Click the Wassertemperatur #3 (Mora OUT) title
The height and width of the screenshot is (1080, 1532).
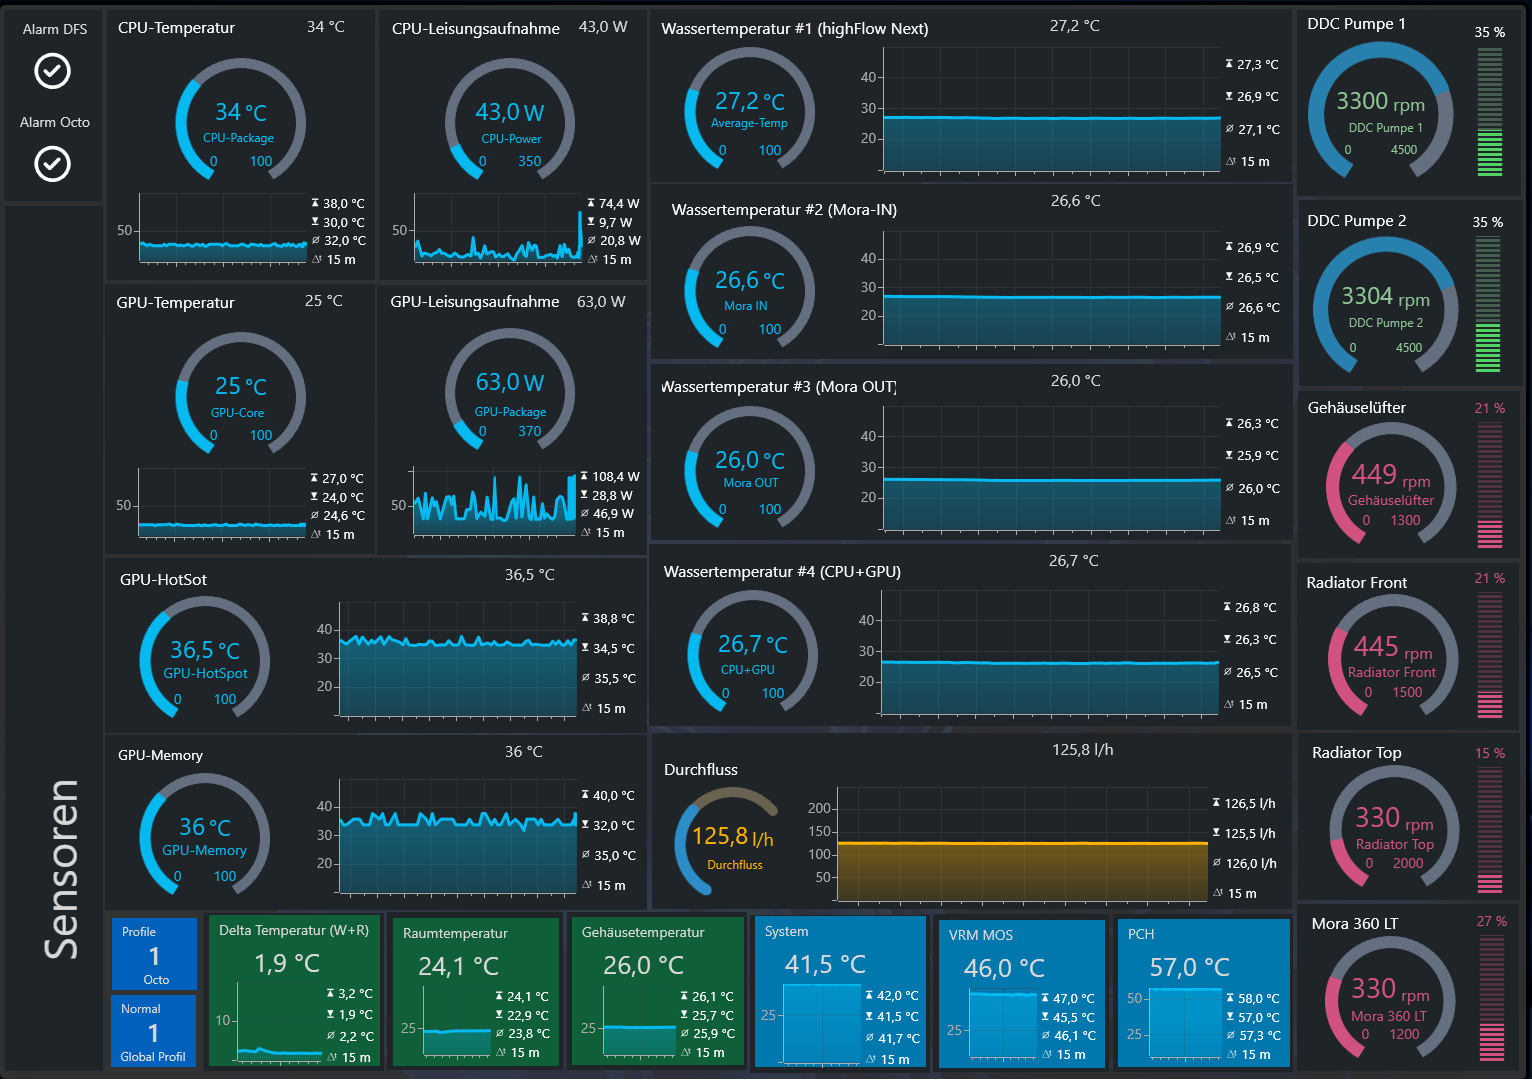pos(779,386)
